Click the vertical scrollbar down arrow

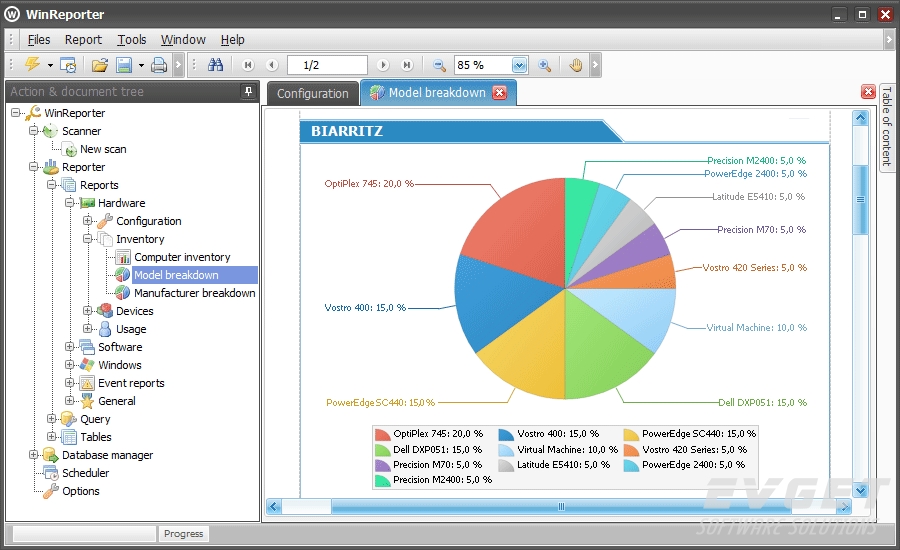point(860,490)
